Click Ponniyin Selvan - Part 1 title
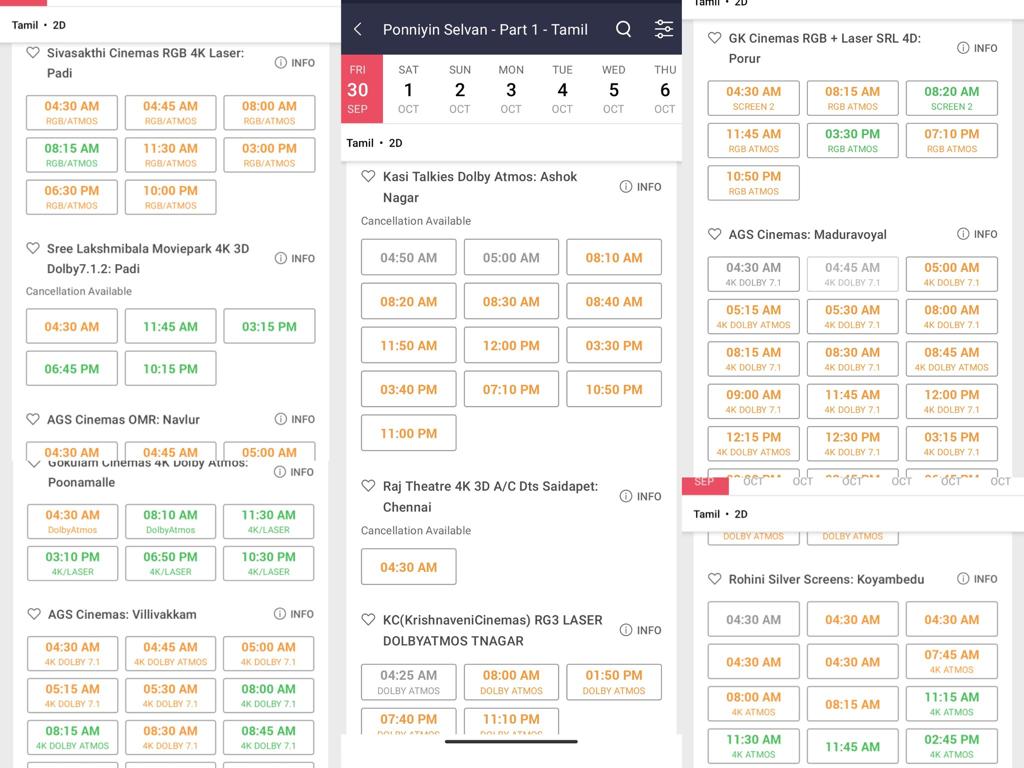Image resolution: width=1024 pixels, height=768 pixels. (x=485, y=29)
